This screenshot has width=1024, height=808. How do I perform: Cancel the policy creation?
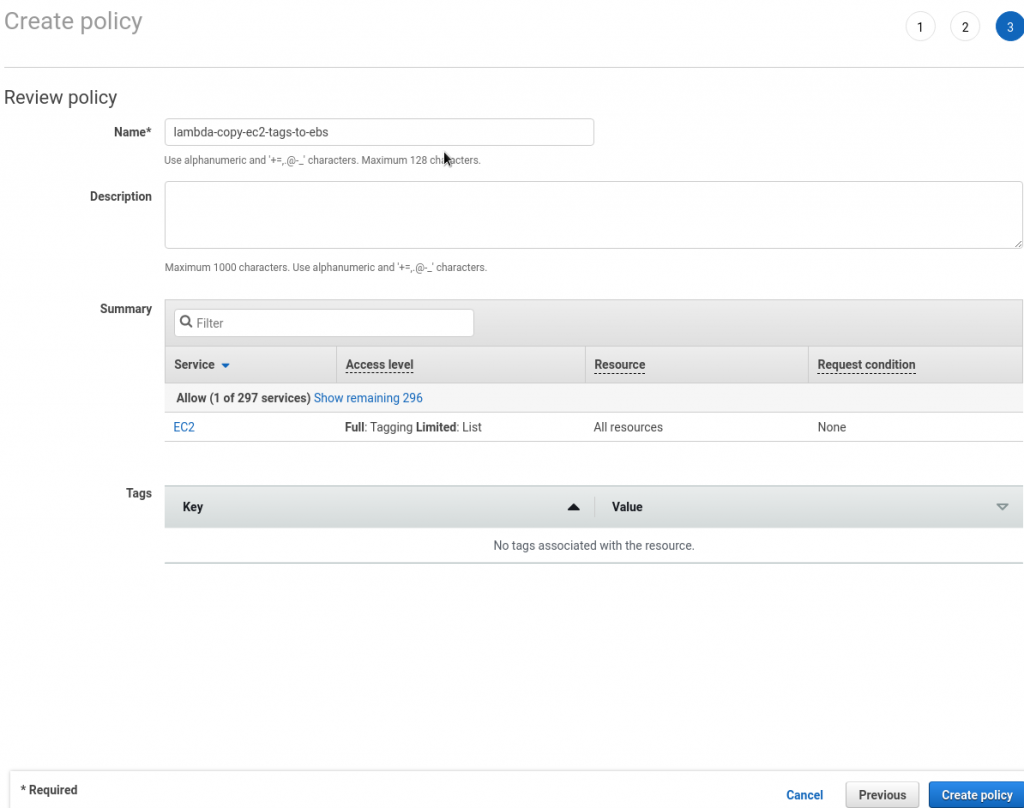(804, 794)
